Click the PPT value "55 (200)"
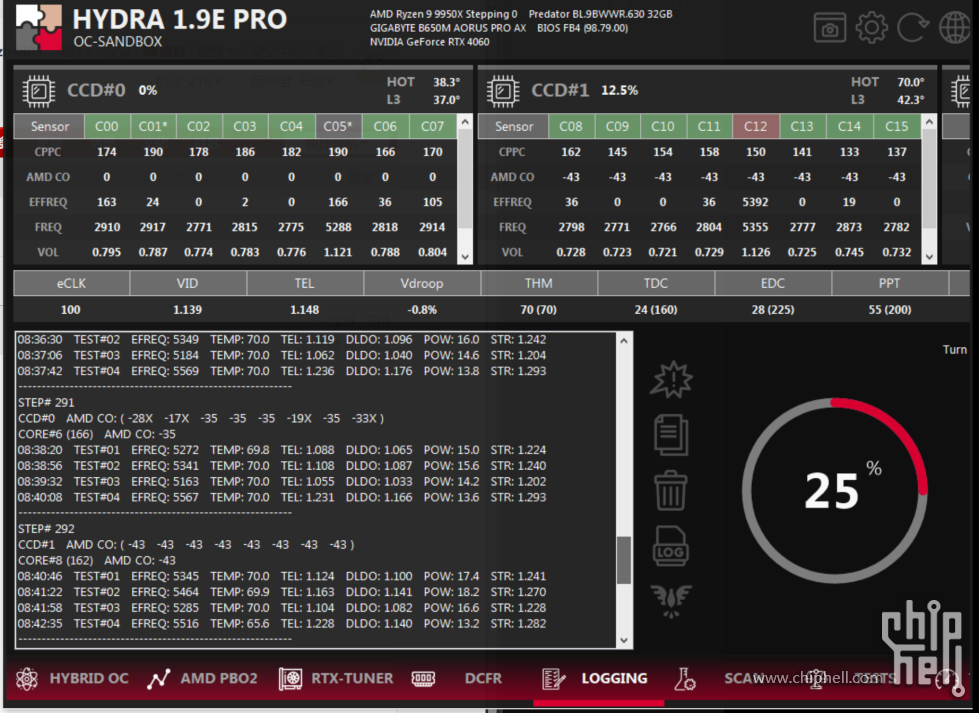Image resolution: width=979 pixels, height=713 pixels. pyautogui.click(x=890, y=310)
